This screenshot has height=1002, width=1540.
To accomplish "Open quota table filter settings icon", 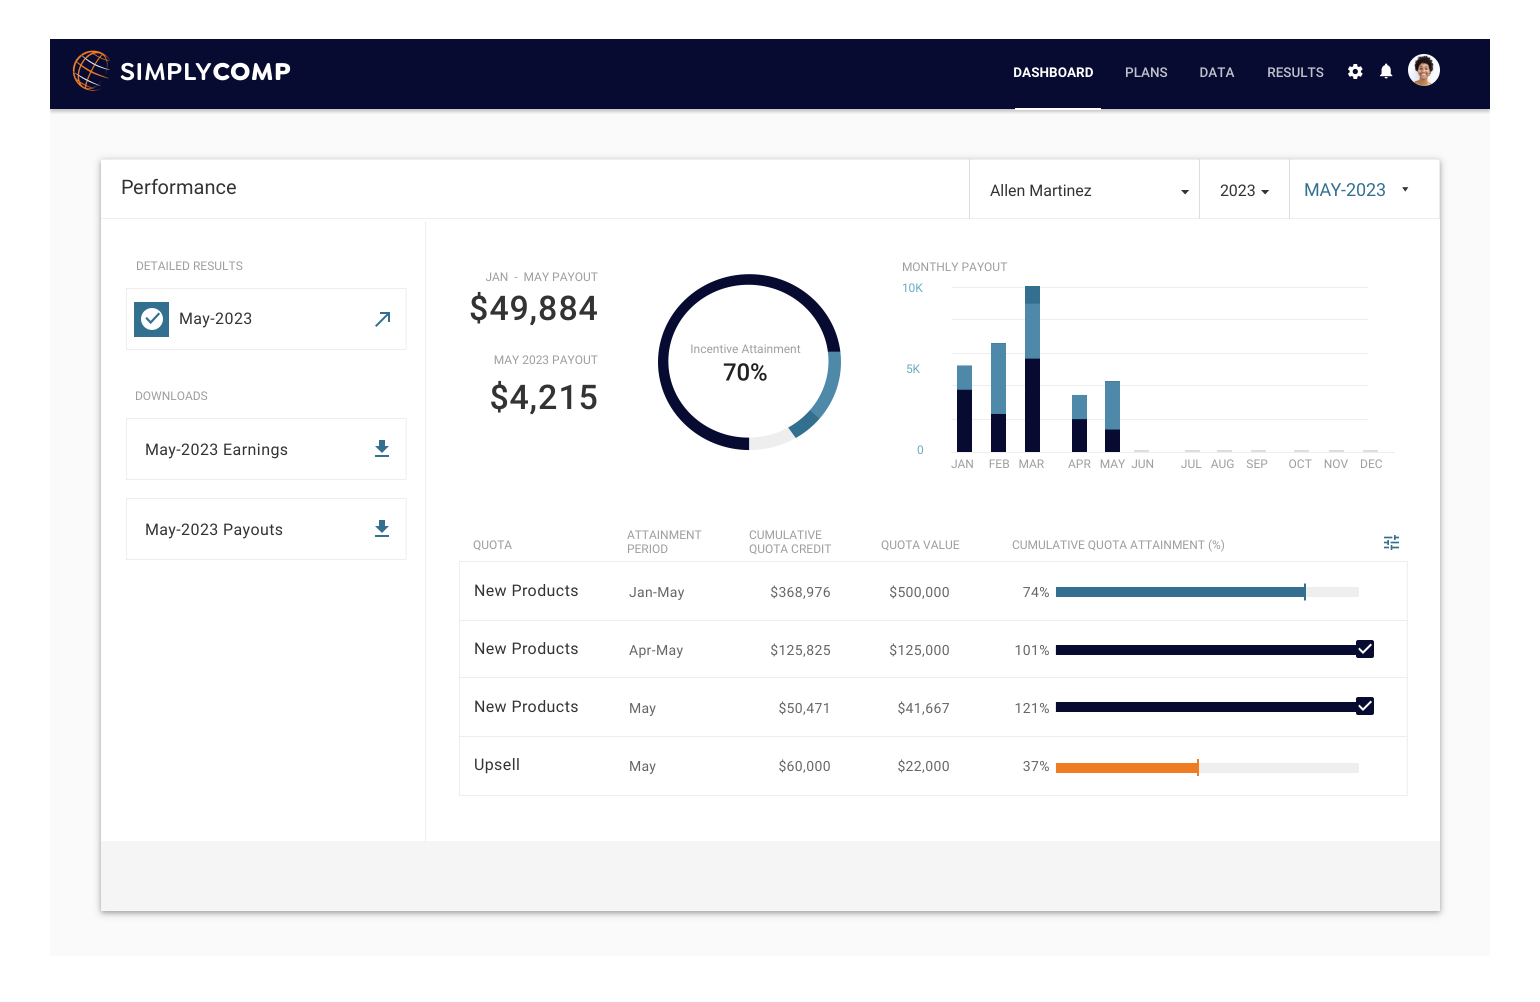I will click(1391, 543).
